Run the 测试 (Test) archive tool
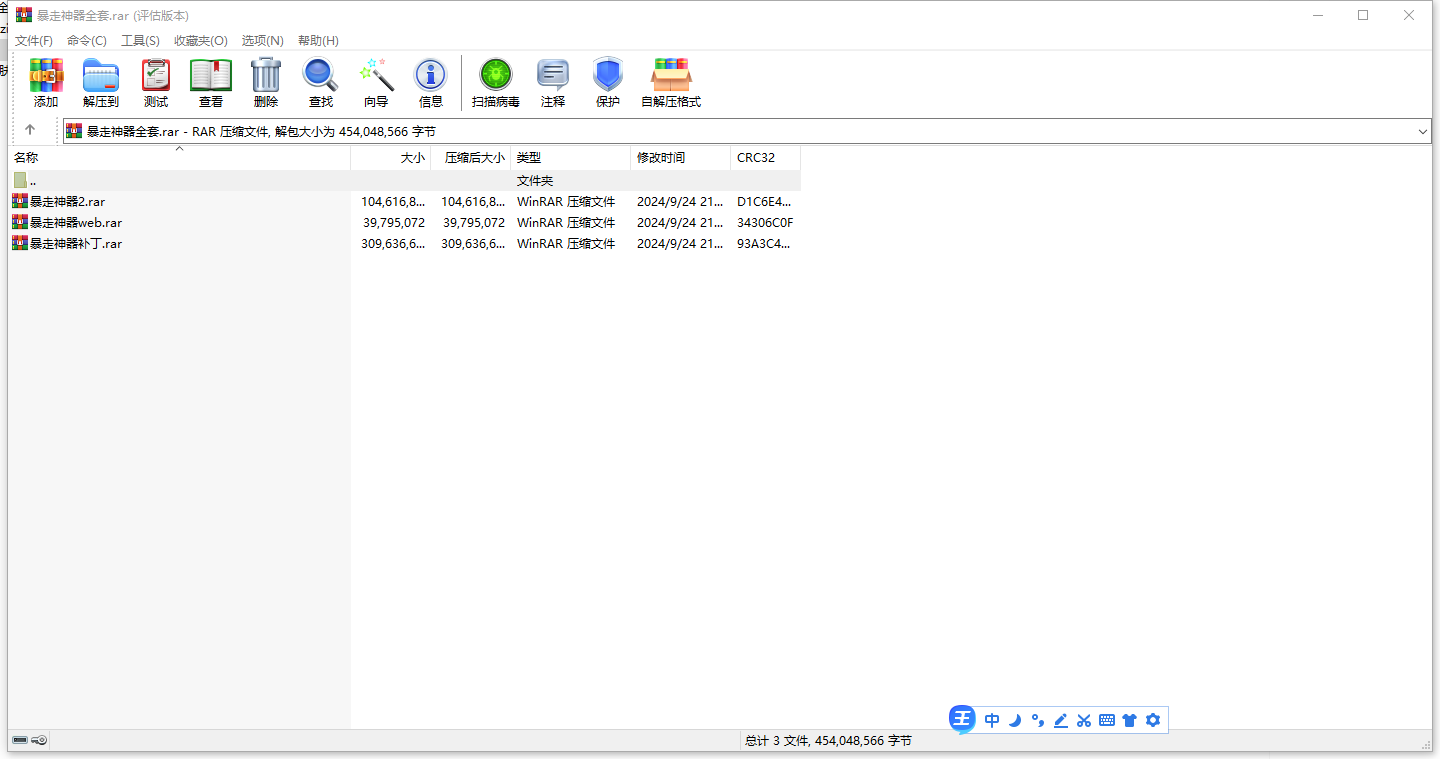 (155, 83)
